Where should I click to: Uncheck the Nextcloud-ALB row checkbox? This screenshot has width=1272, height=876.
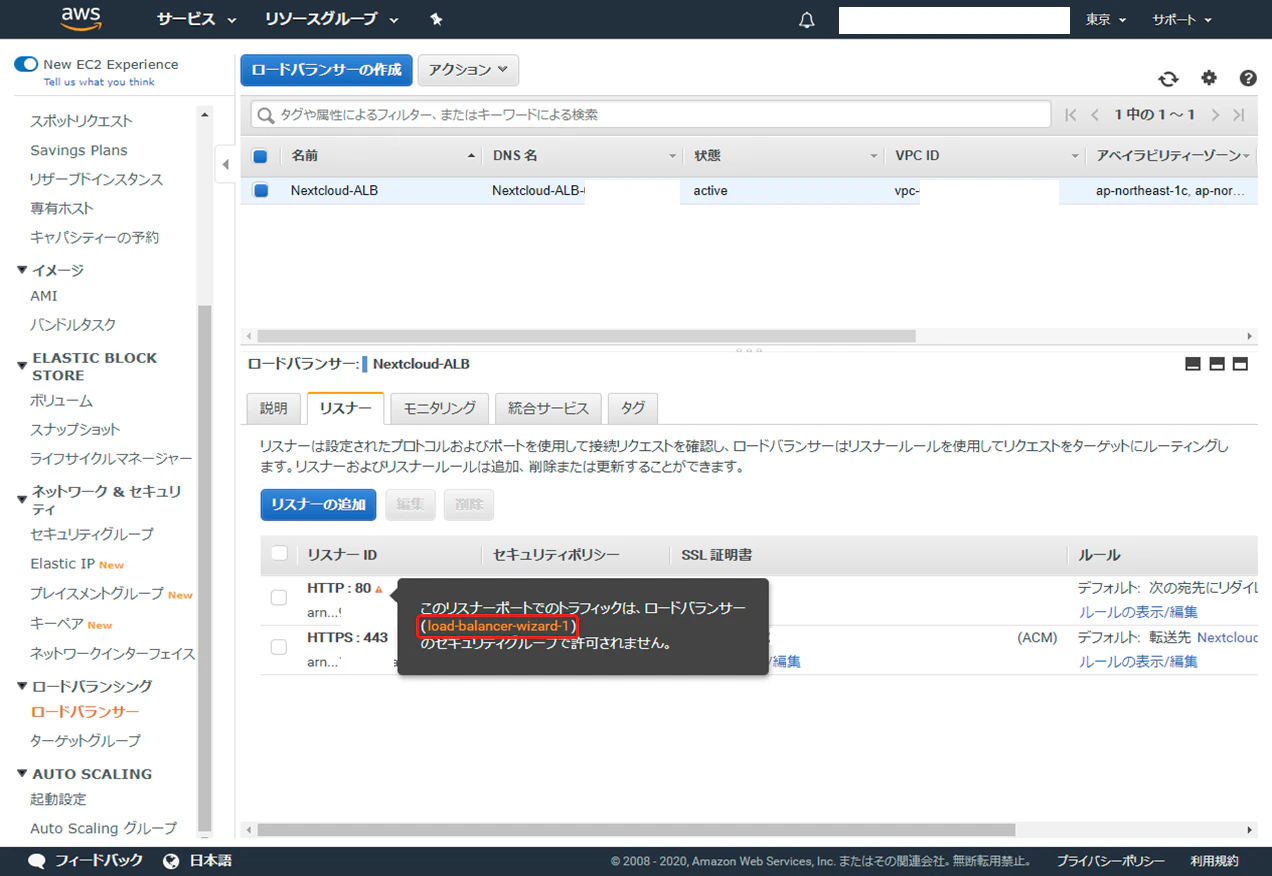click(261, 190)
